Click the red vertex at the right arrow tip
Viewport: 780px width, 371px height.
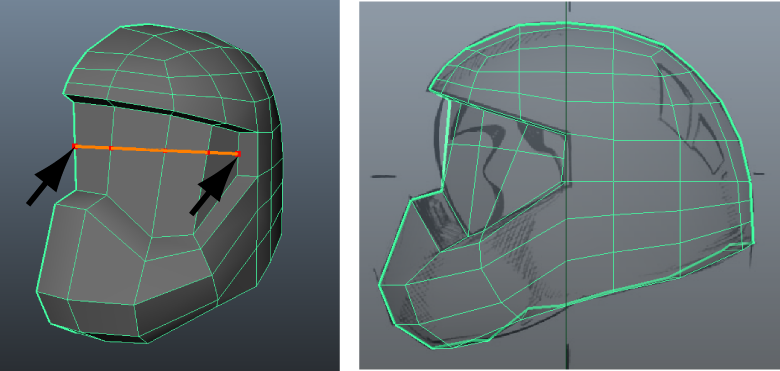point(238,154)
